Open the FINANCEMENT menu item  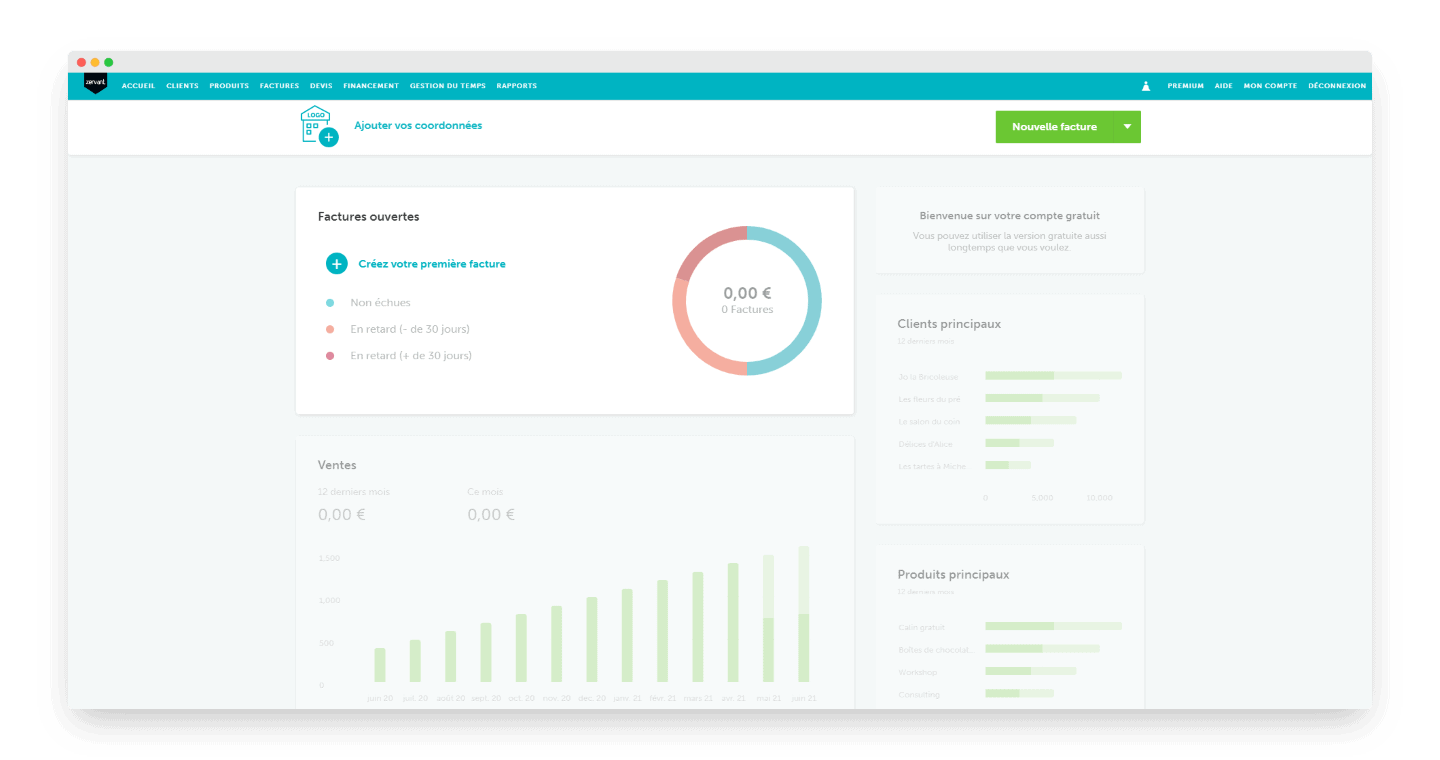[x=371, y=86]
